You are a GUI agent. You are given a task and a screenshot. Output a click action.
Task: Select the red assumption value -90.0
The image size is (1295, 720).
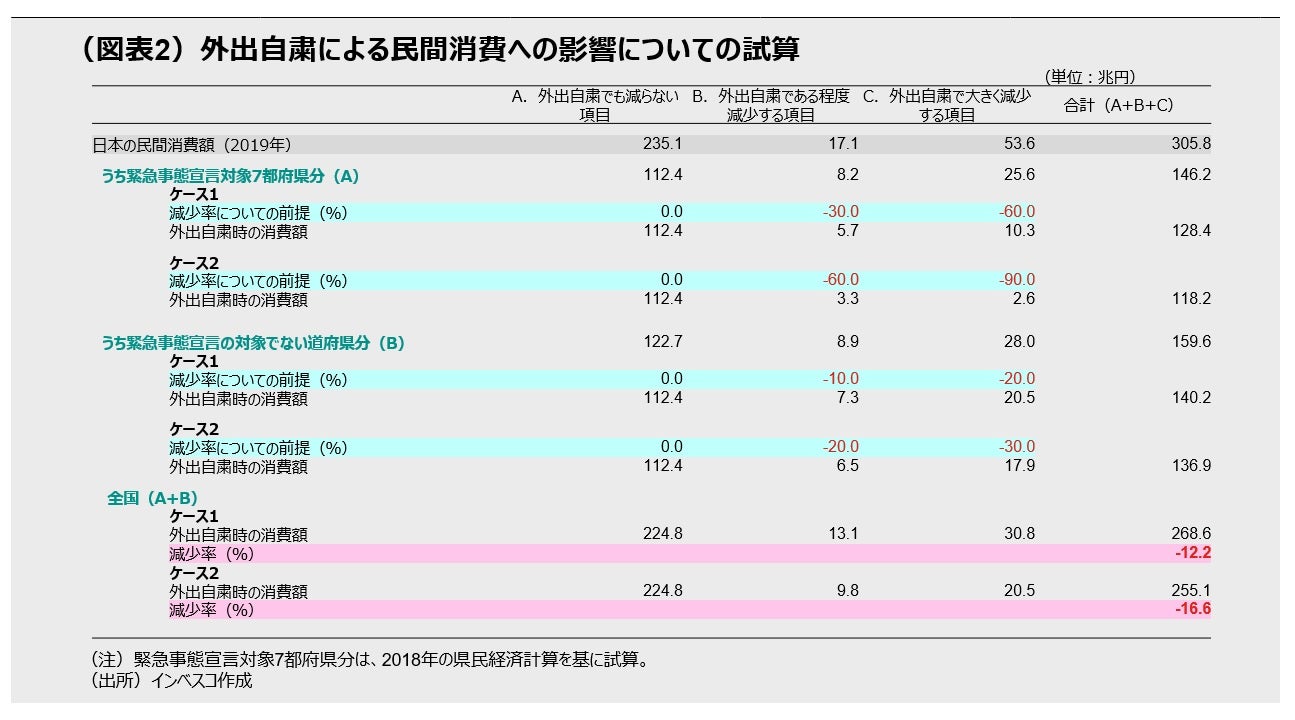pyautogui.click(x=1017, y=280)
